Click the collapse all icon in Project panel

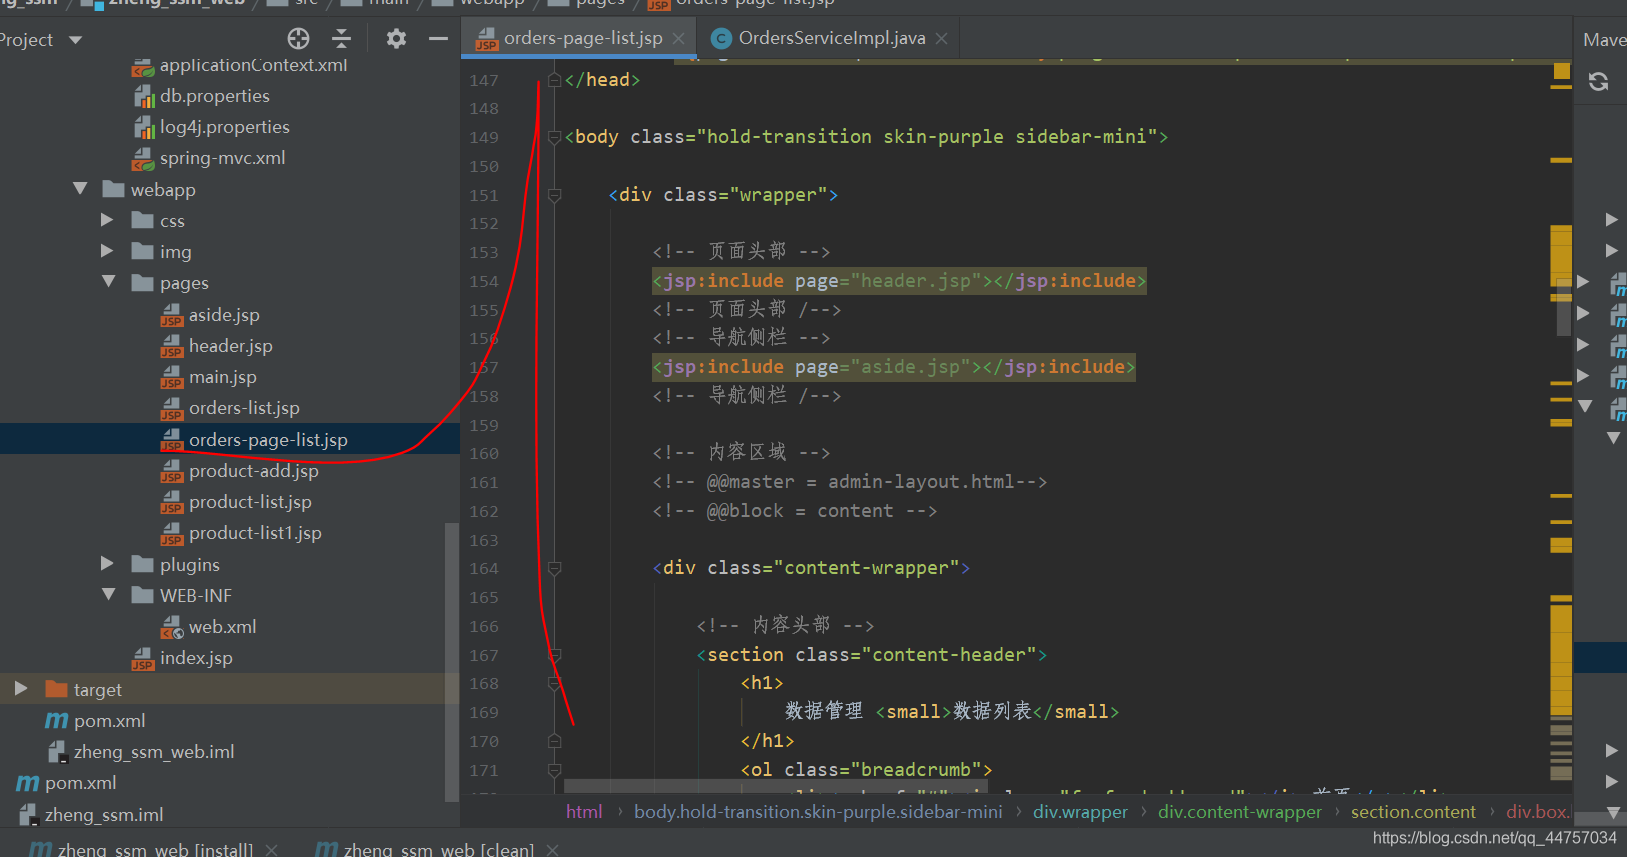(x=341, y=39)
